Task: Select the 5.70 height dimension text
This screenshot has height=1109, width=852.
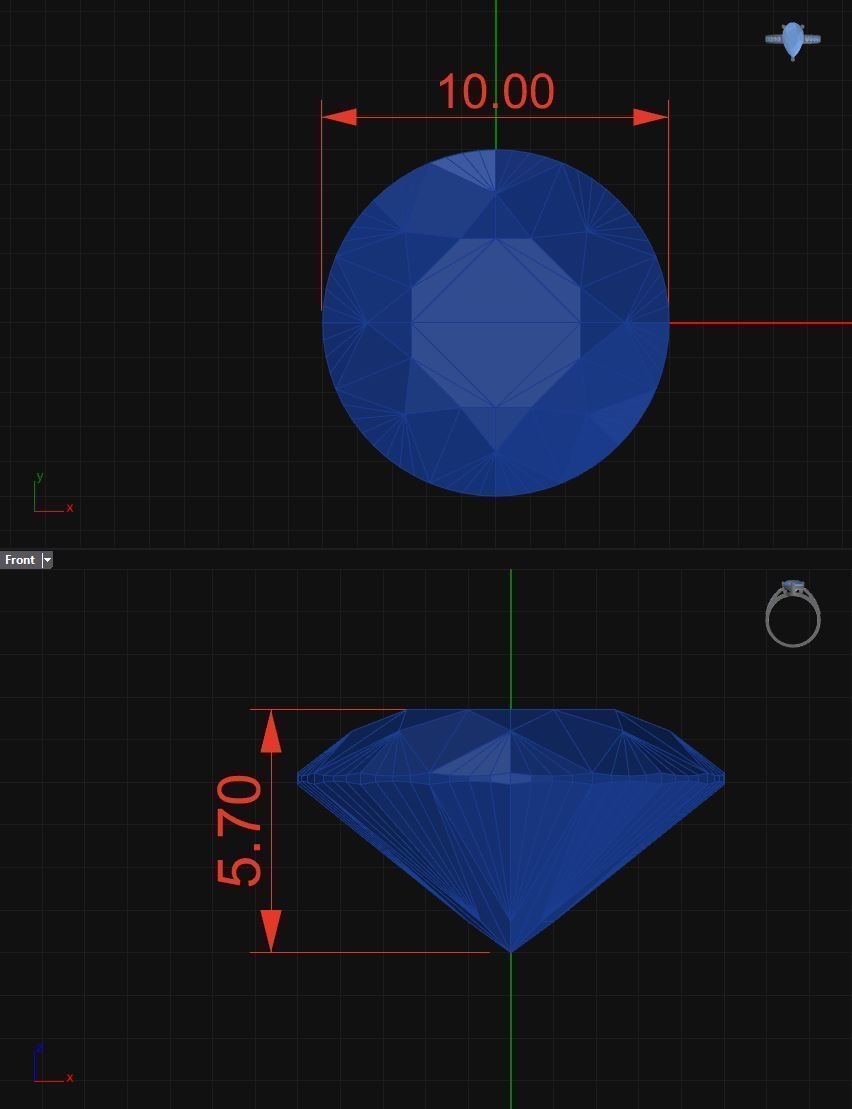Action: pyautogui.click(x=239, y=830)
